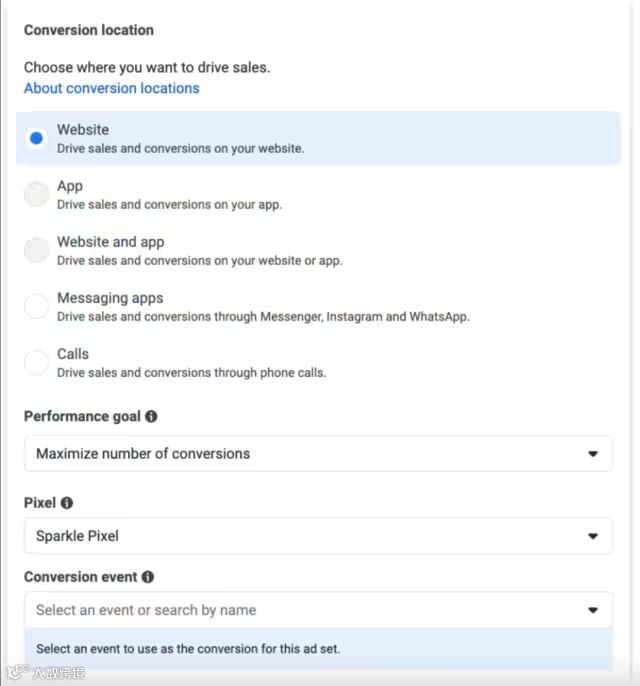Click the Messaging apps label text
Image resolution: width=640 pixels, height=686 pixels.
tap(110, 298)
